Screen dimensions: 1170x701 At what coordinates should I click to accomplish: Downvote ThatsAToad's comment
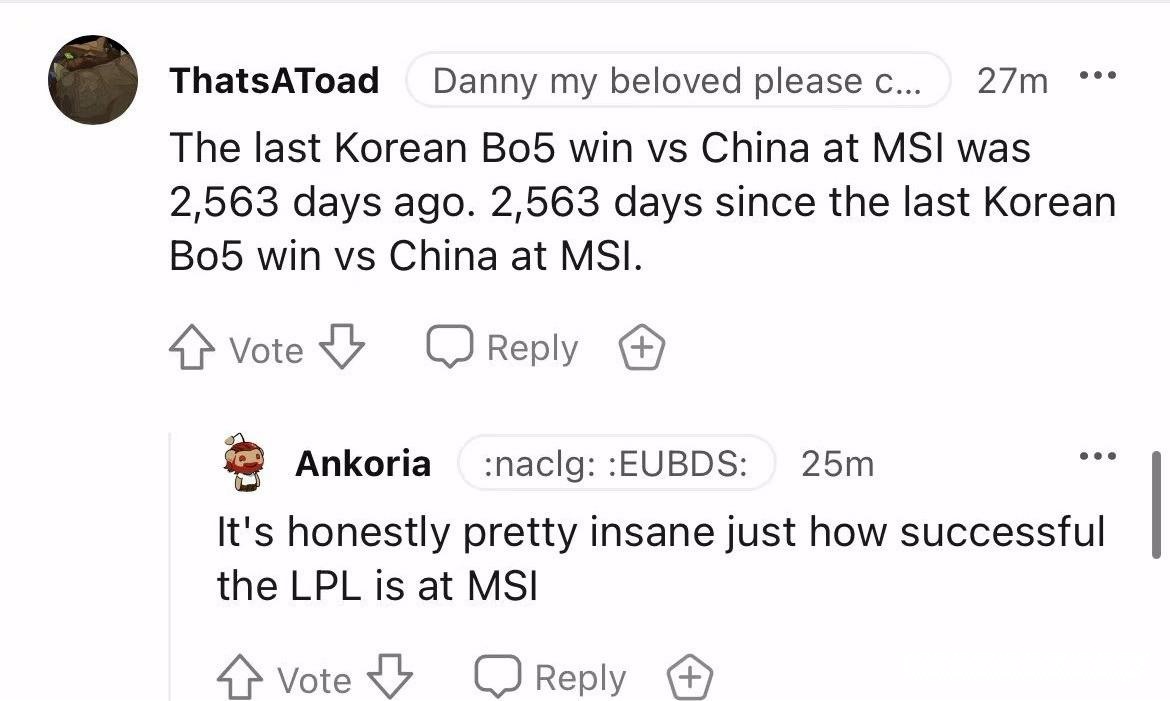(x=342, y=349)
